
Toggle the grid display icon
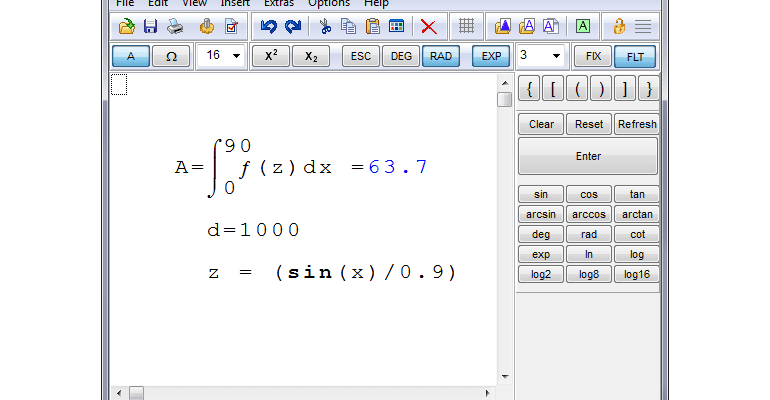(466, 26)
